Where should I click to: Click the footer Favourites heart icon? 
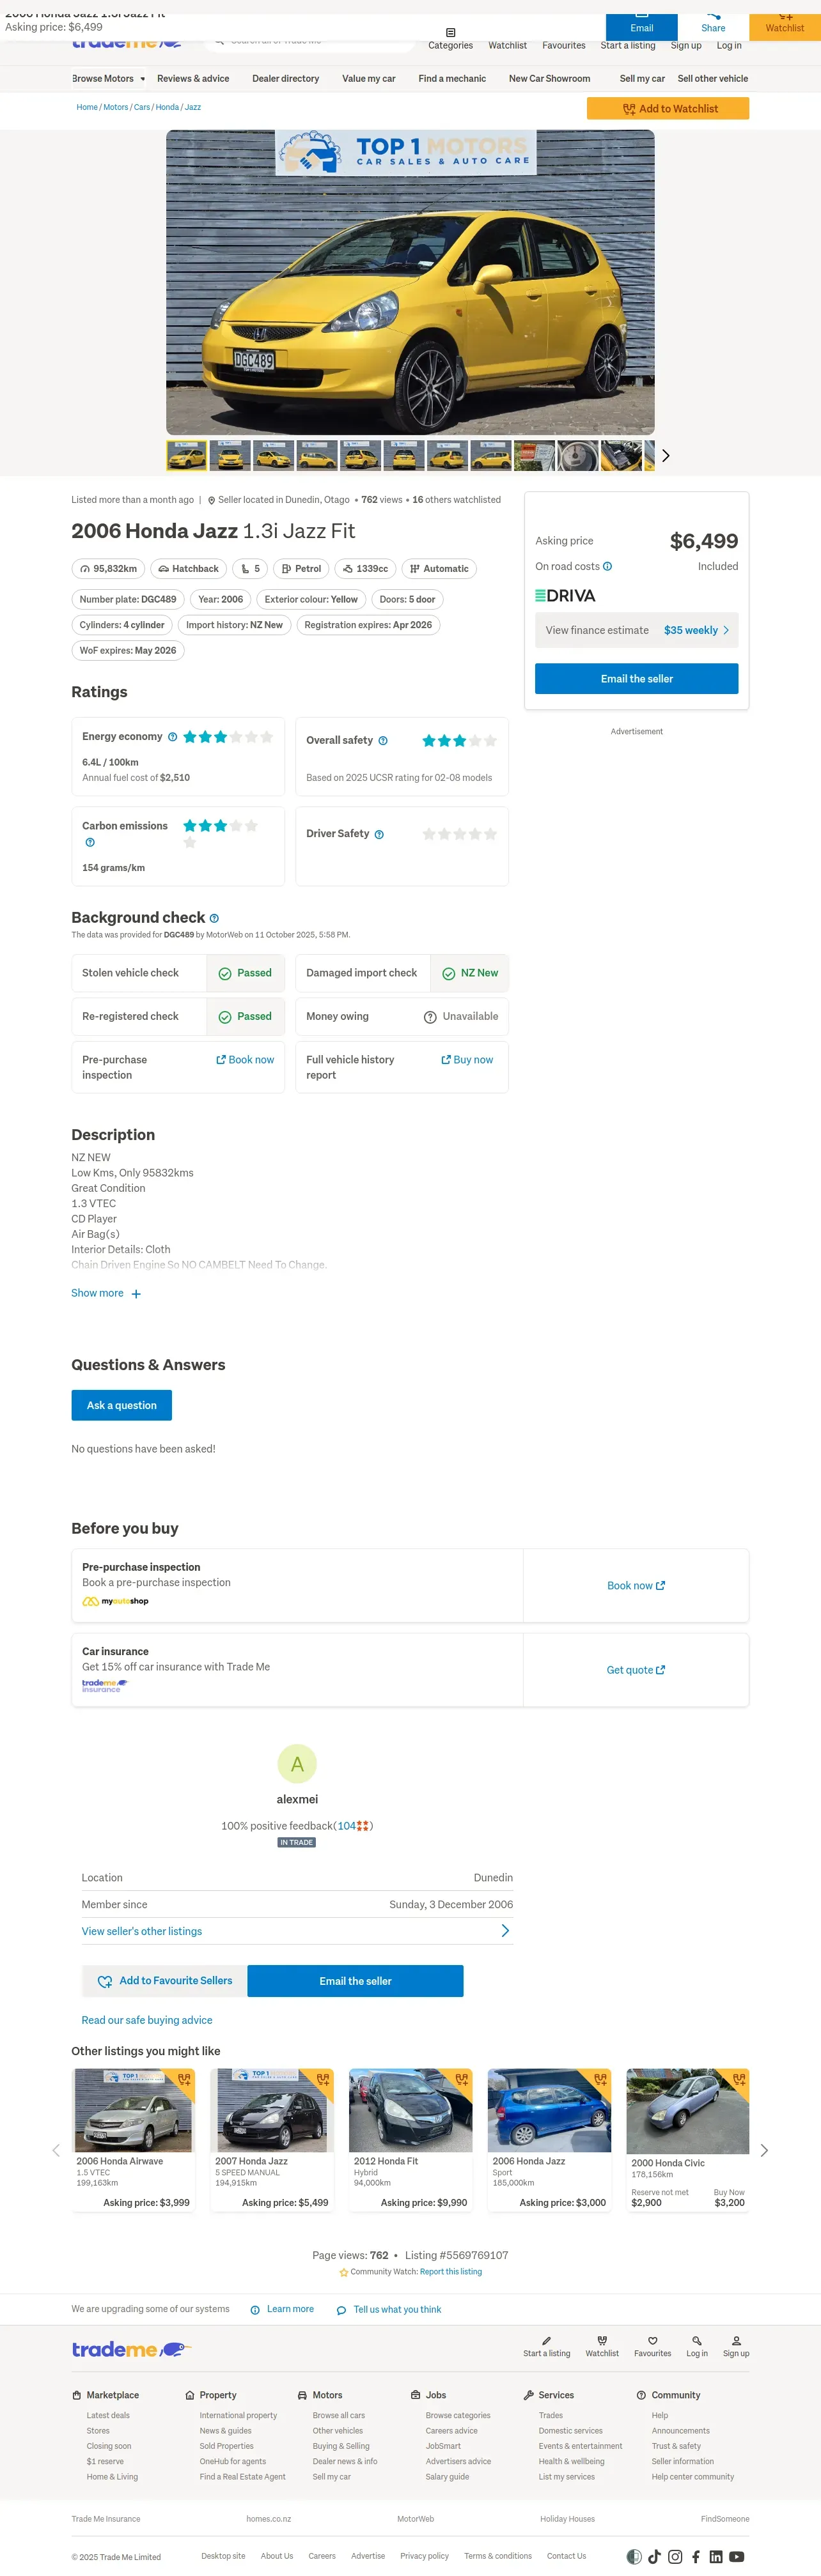[x=652, y=2340]
